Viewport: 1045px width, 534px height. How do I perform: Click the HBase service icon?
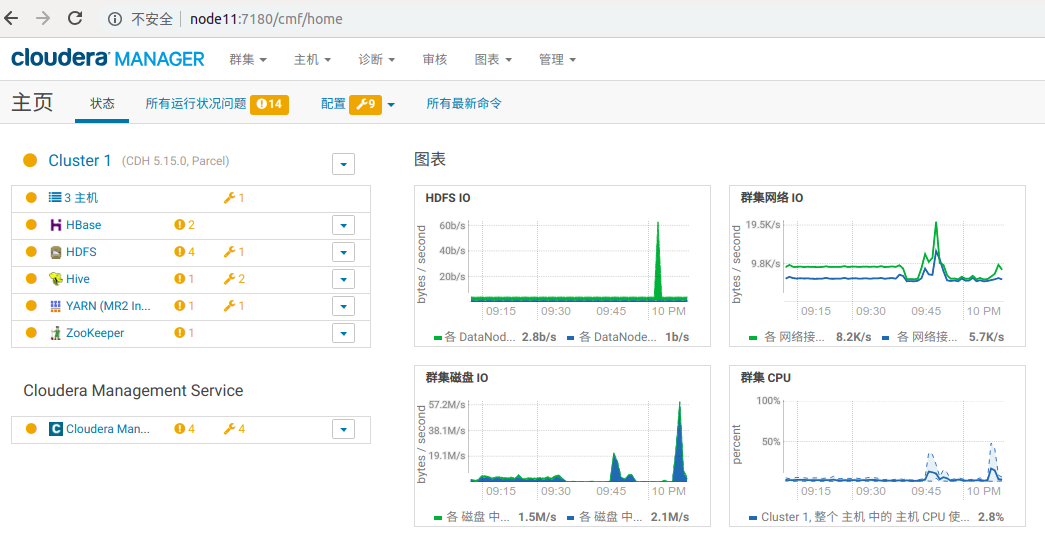click(56, 225)
